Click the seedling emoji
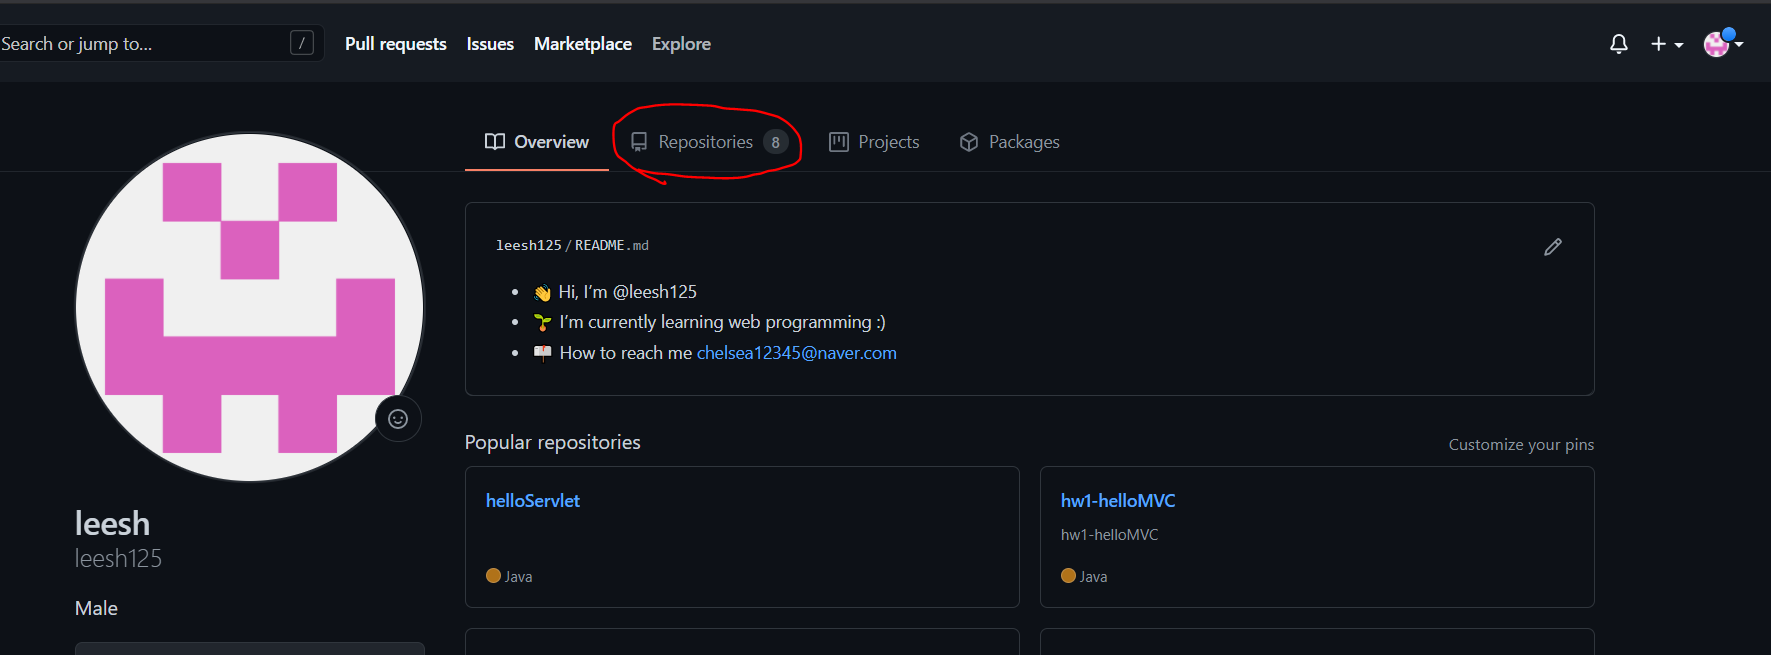1771x655 pixels. click(542, 322)
